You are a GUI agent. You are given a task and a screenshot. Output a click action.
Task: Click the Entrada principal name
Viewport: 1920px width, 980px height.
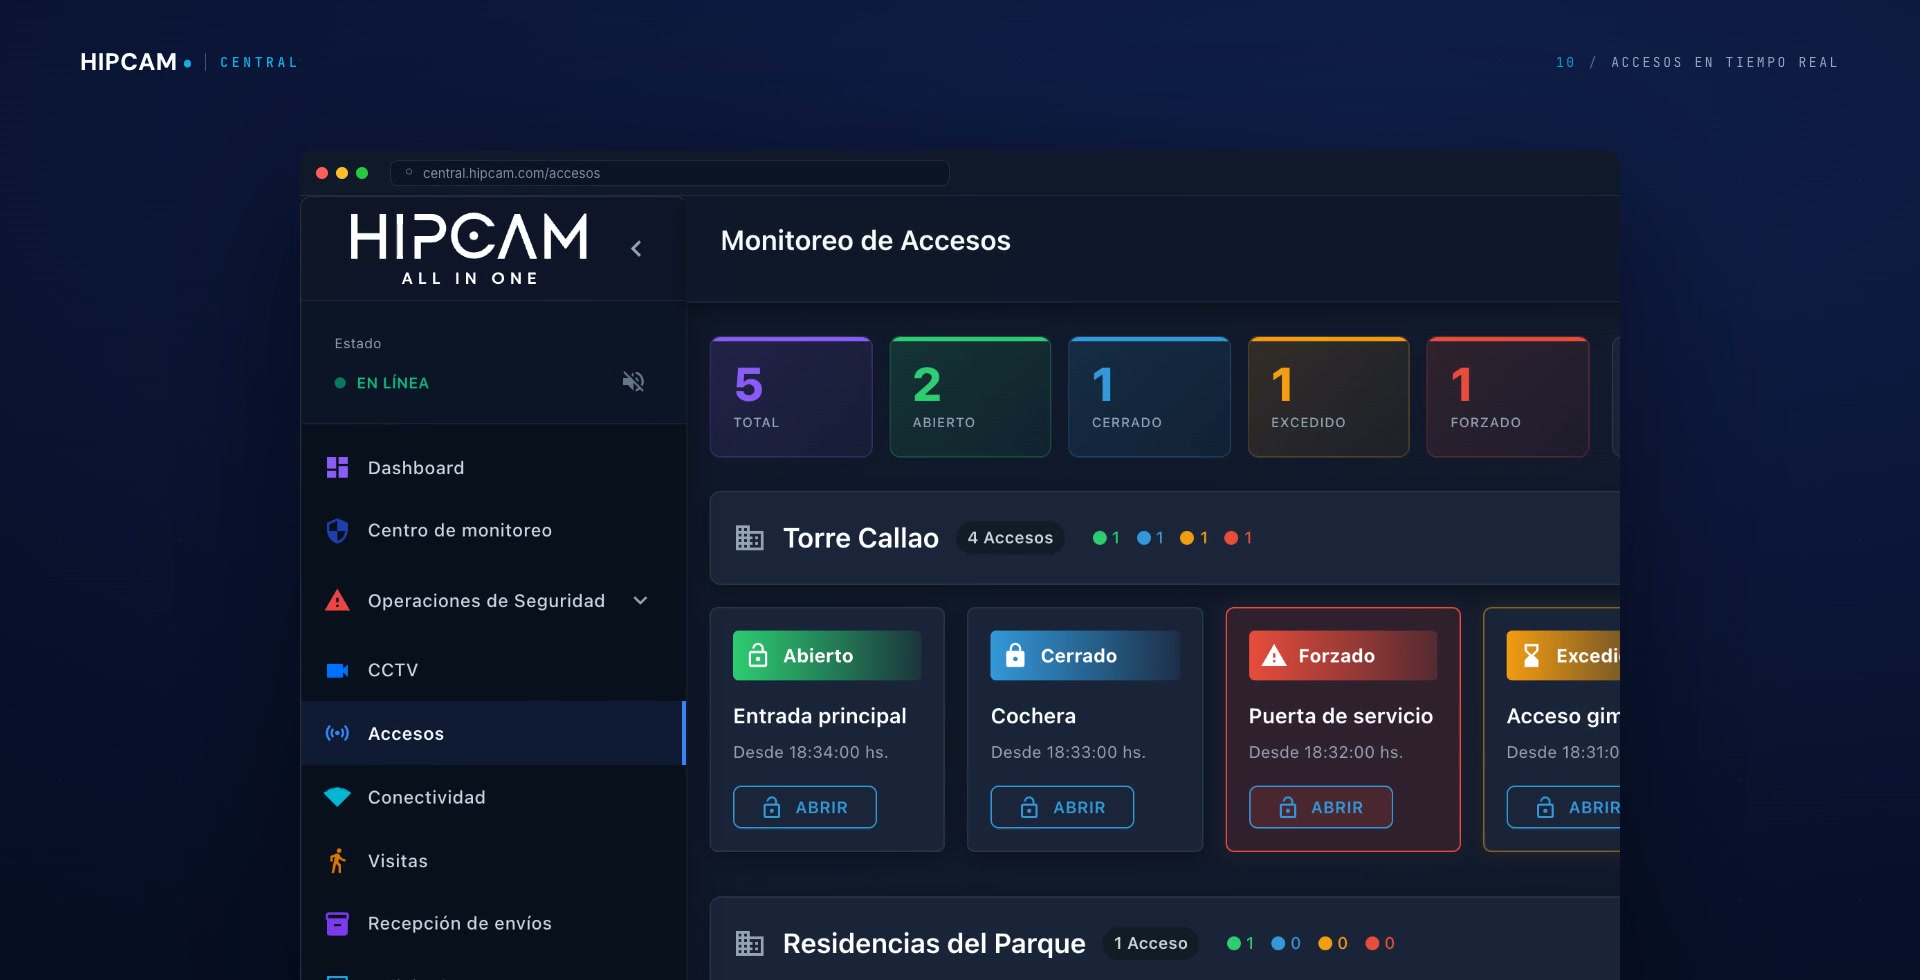click(x=820, y=716)
